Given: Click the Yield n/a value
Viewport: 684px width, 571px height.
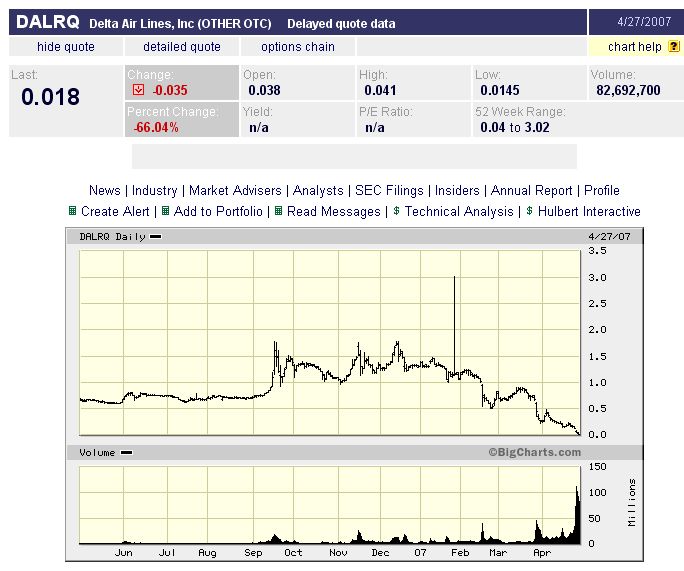Looking at the screenshot, I should [x=259, y=127].
